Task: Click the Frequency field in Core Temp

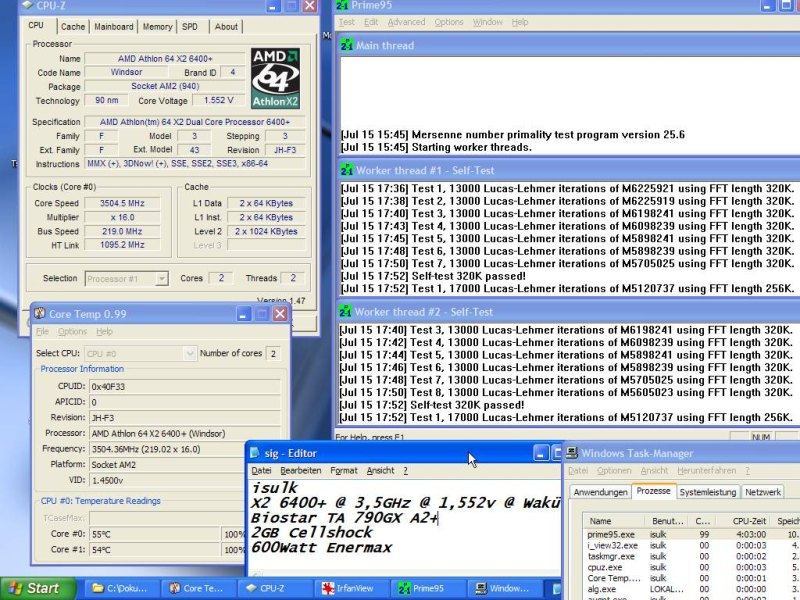Action: pos(185,449)
